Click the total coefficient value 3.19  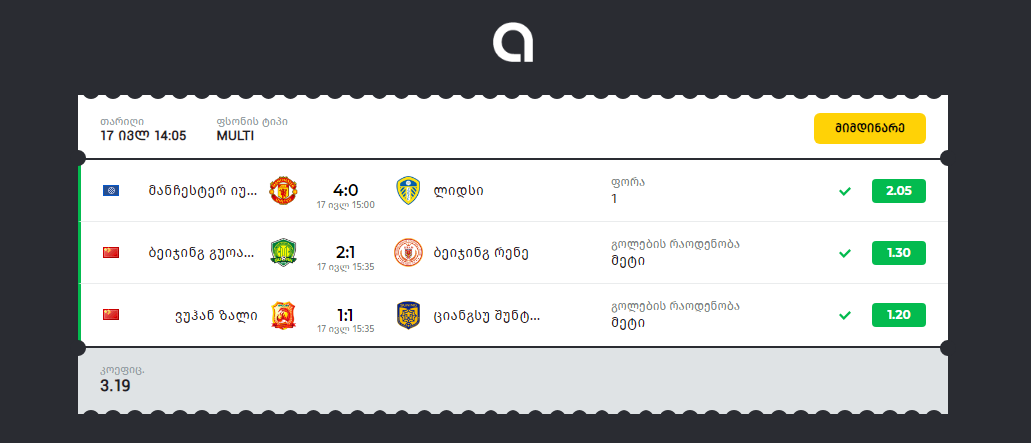115,386
